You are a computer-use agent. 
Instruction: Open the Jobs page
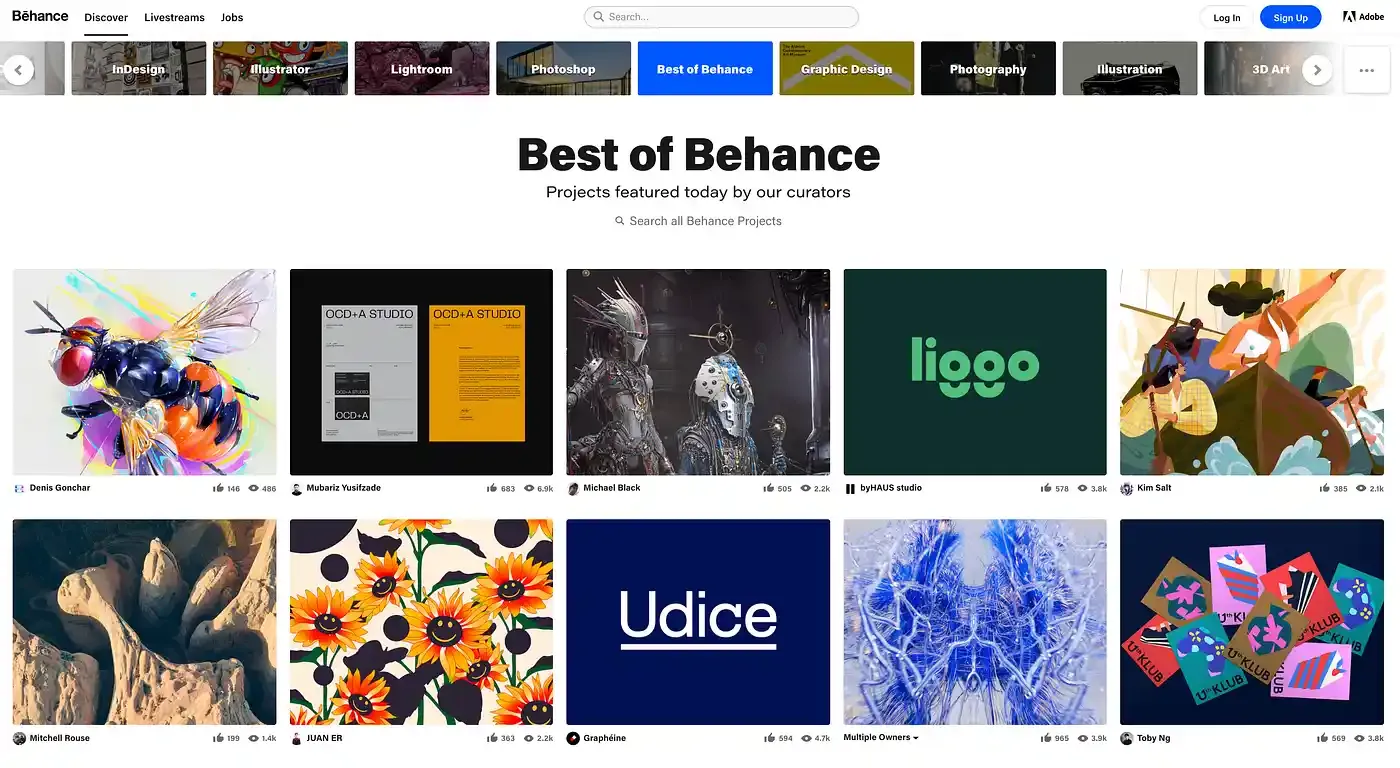(x=232, y=18)
